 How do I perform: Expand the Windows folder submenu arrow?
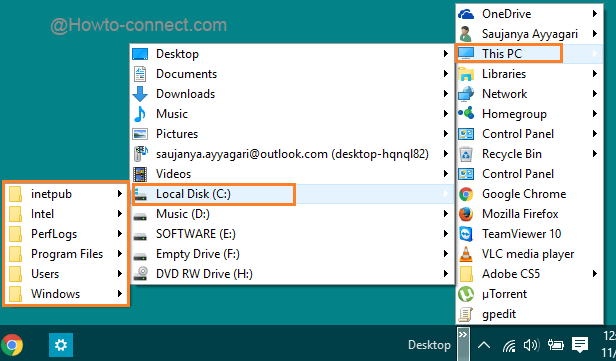[119, 294]
